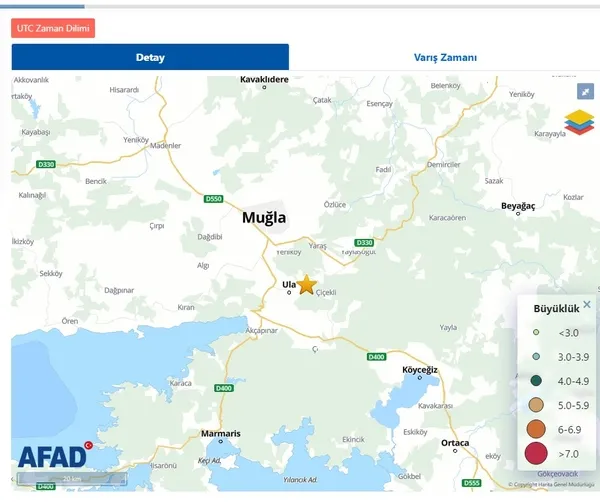The height and width of the screenshot is (502, 600).
Task: Click the earthquake epicenter star marker
Action: click(307, 285)
